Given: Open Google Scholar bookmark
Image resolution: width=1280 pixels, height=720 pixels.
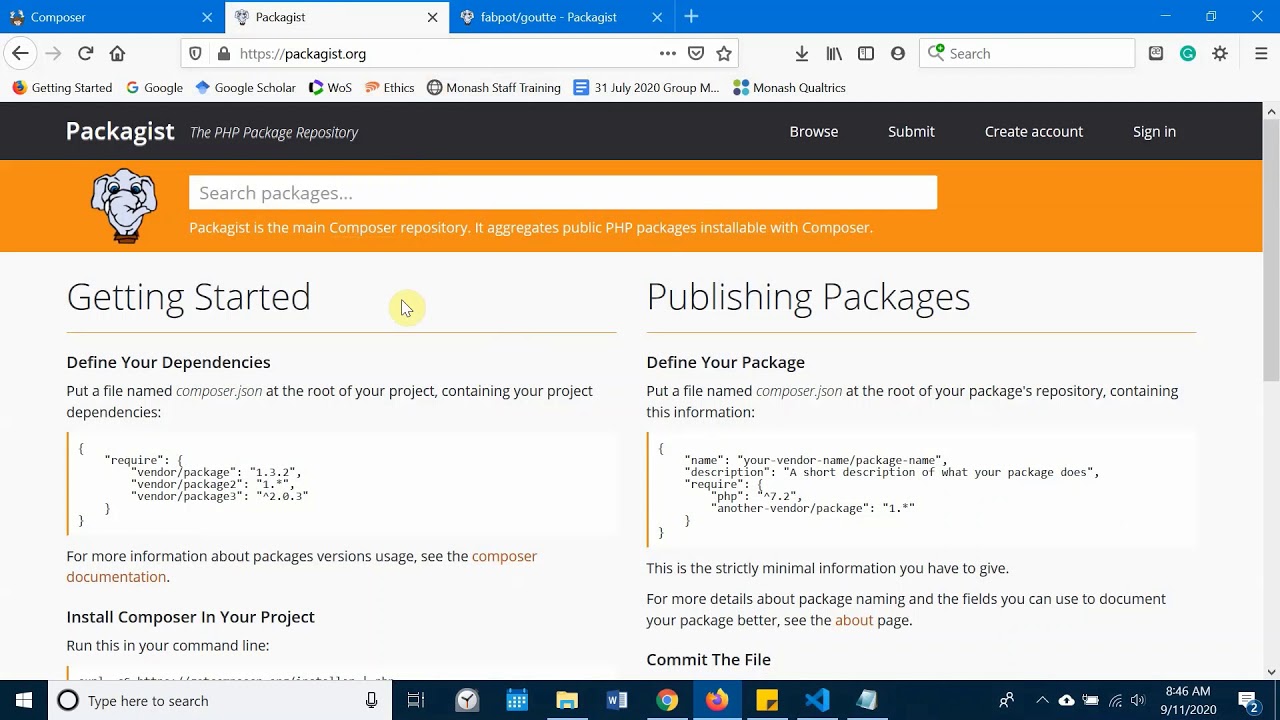Looking at the screenshot, I should 245,88.
